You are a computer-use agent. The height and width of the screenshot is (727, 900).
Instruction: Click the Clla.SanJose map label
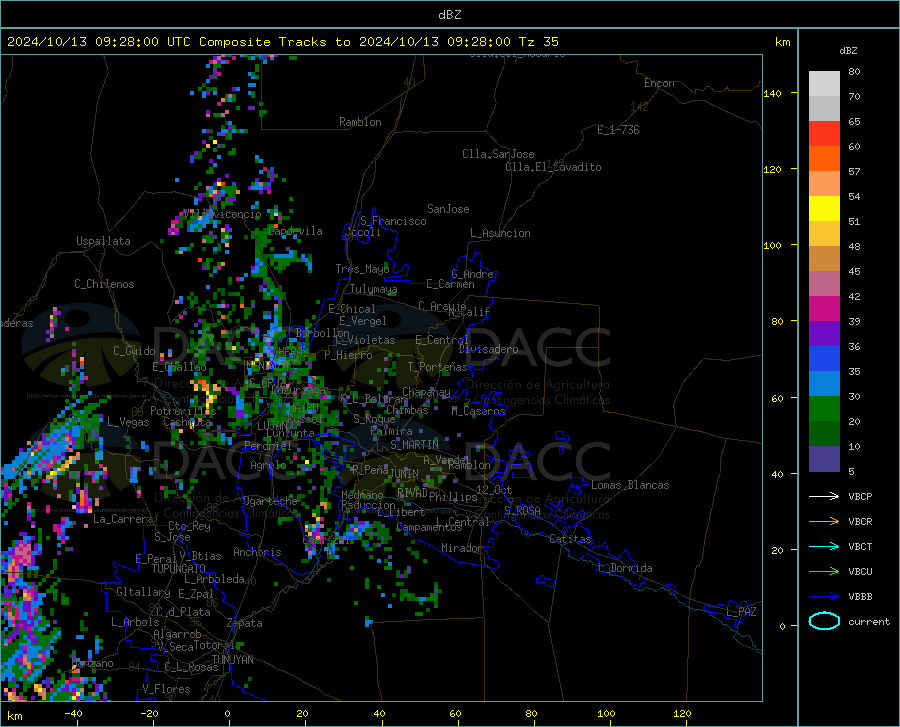point(498,154)
